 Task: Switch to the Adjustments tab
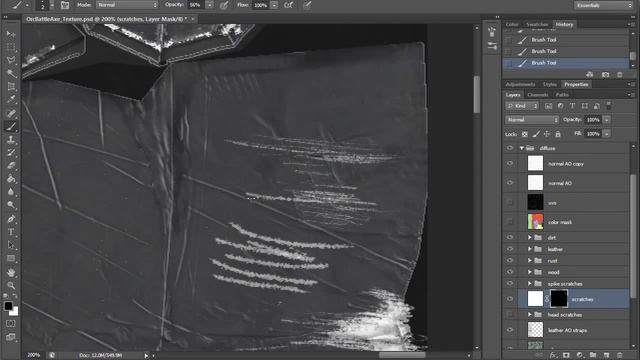[520, 84]
